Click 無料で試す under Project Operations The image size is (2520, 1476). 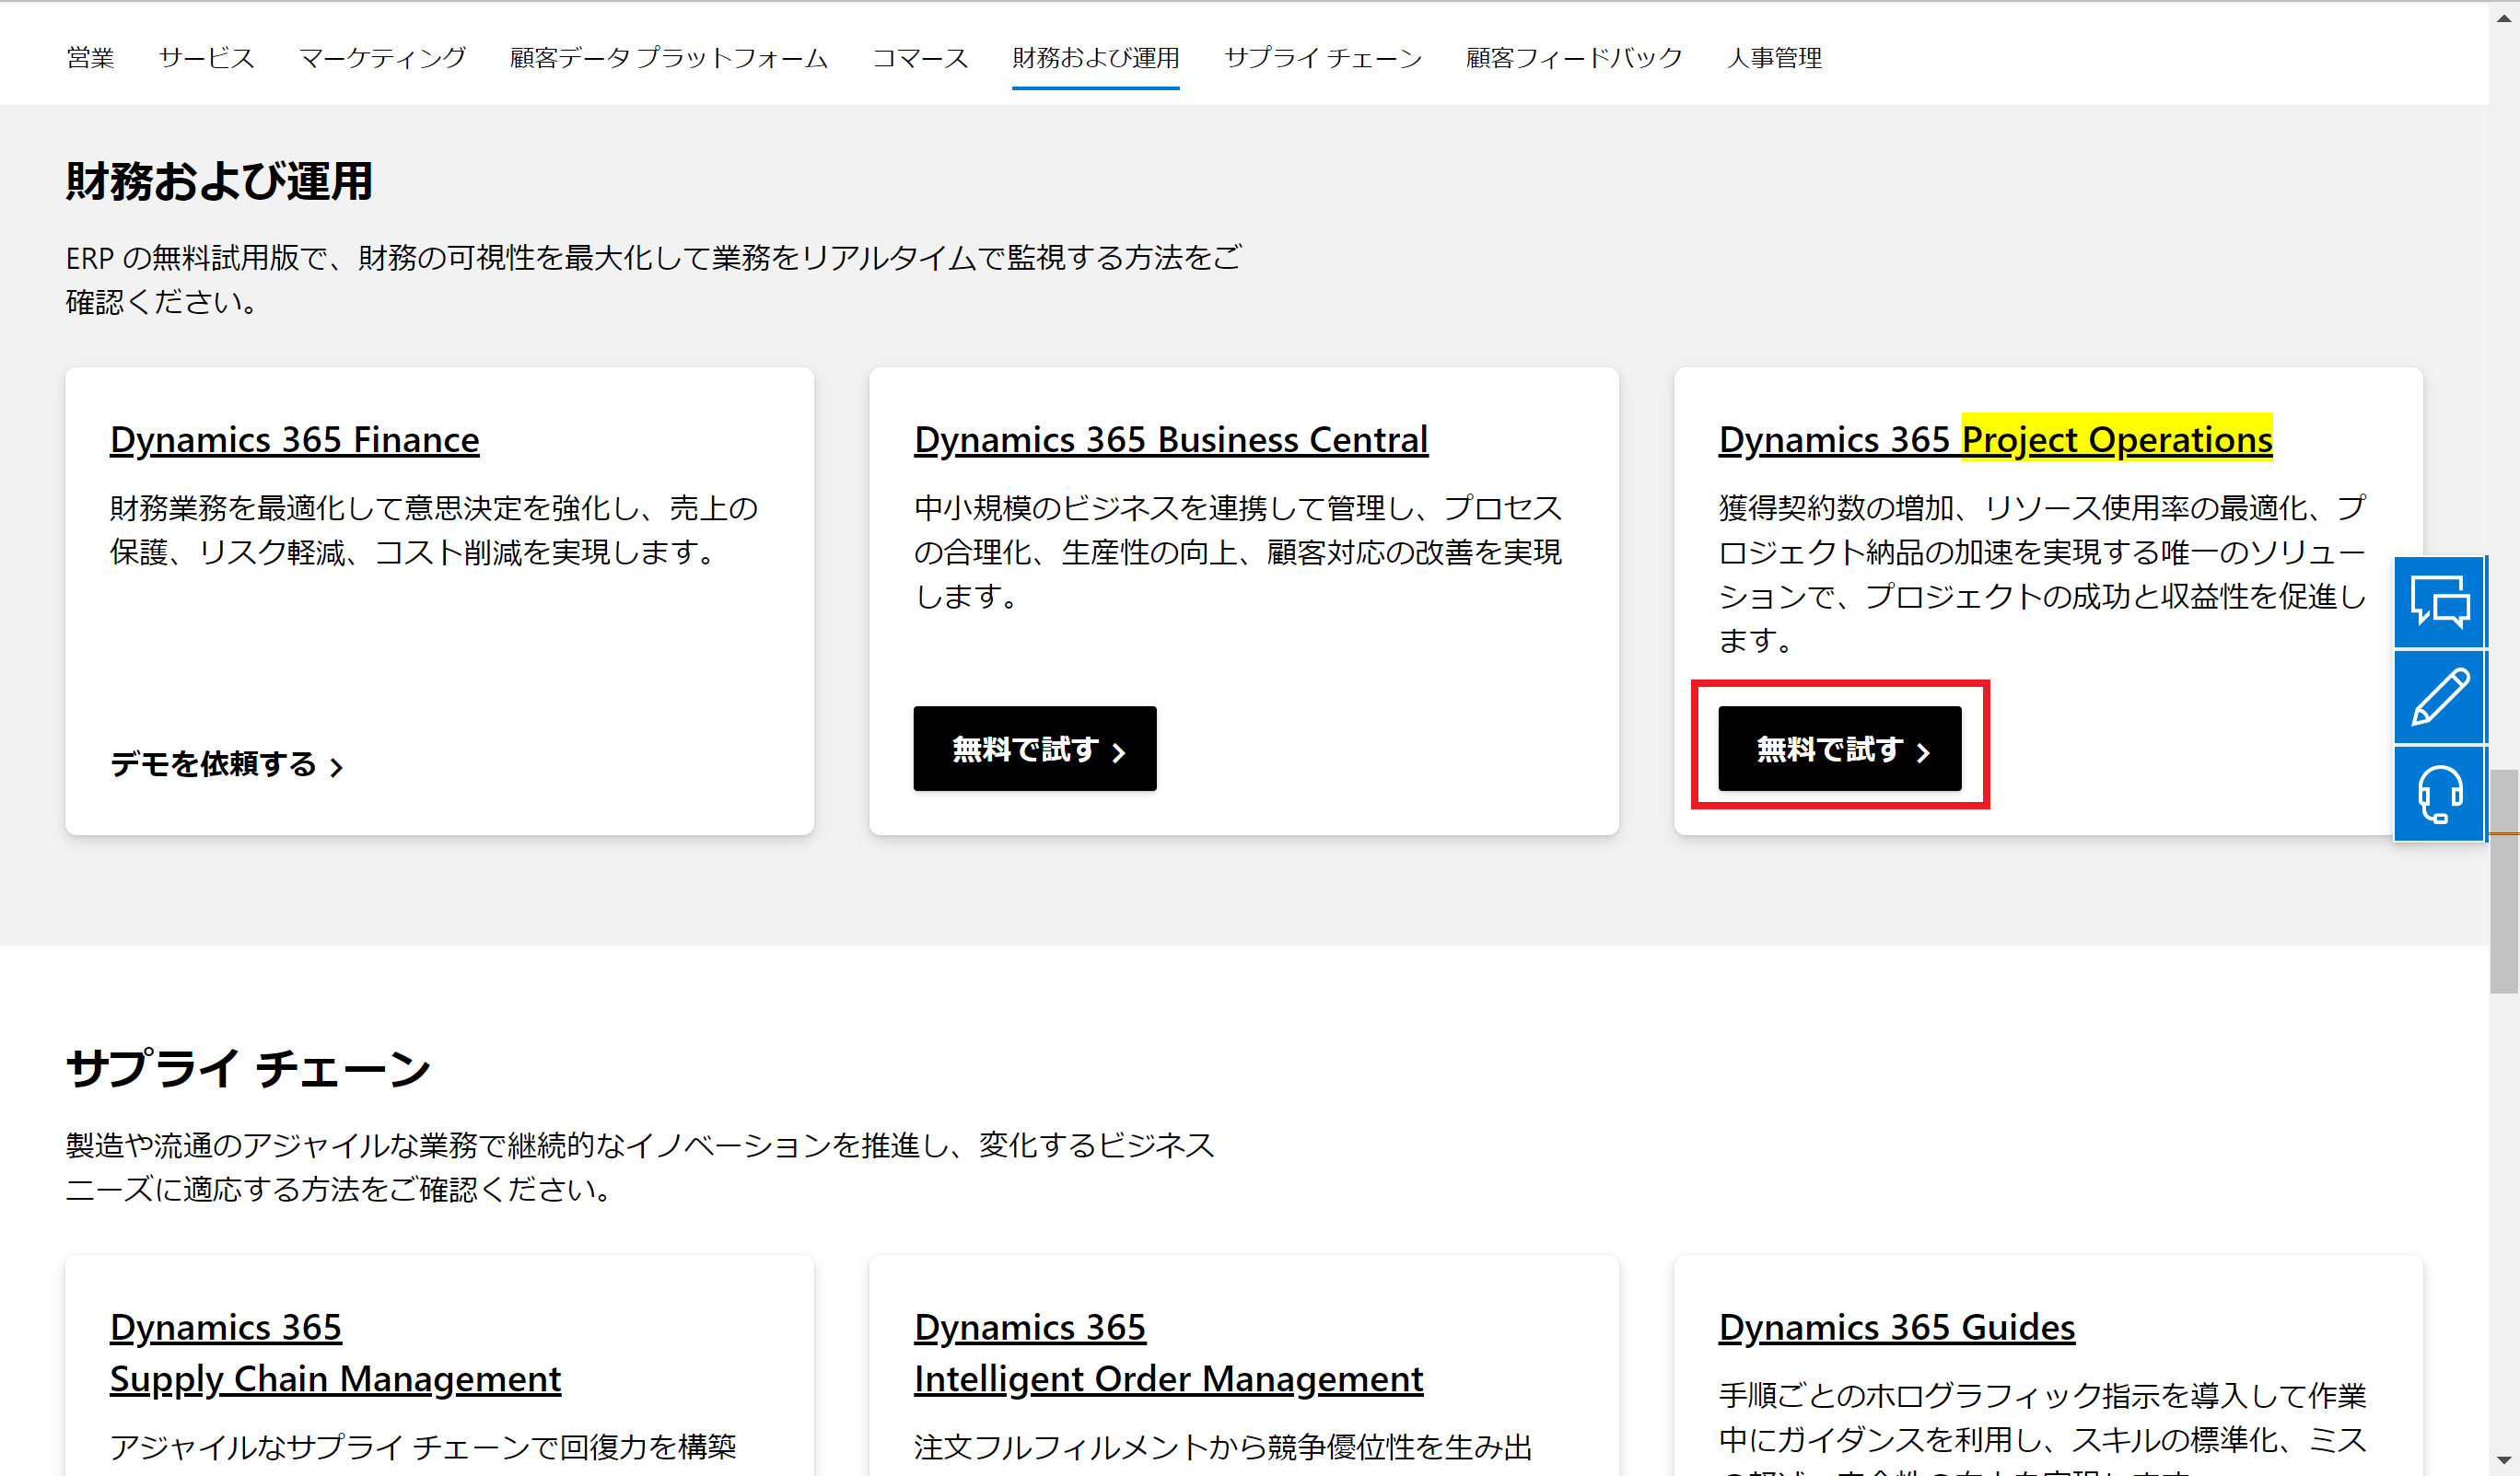(x=1839, y=748)
